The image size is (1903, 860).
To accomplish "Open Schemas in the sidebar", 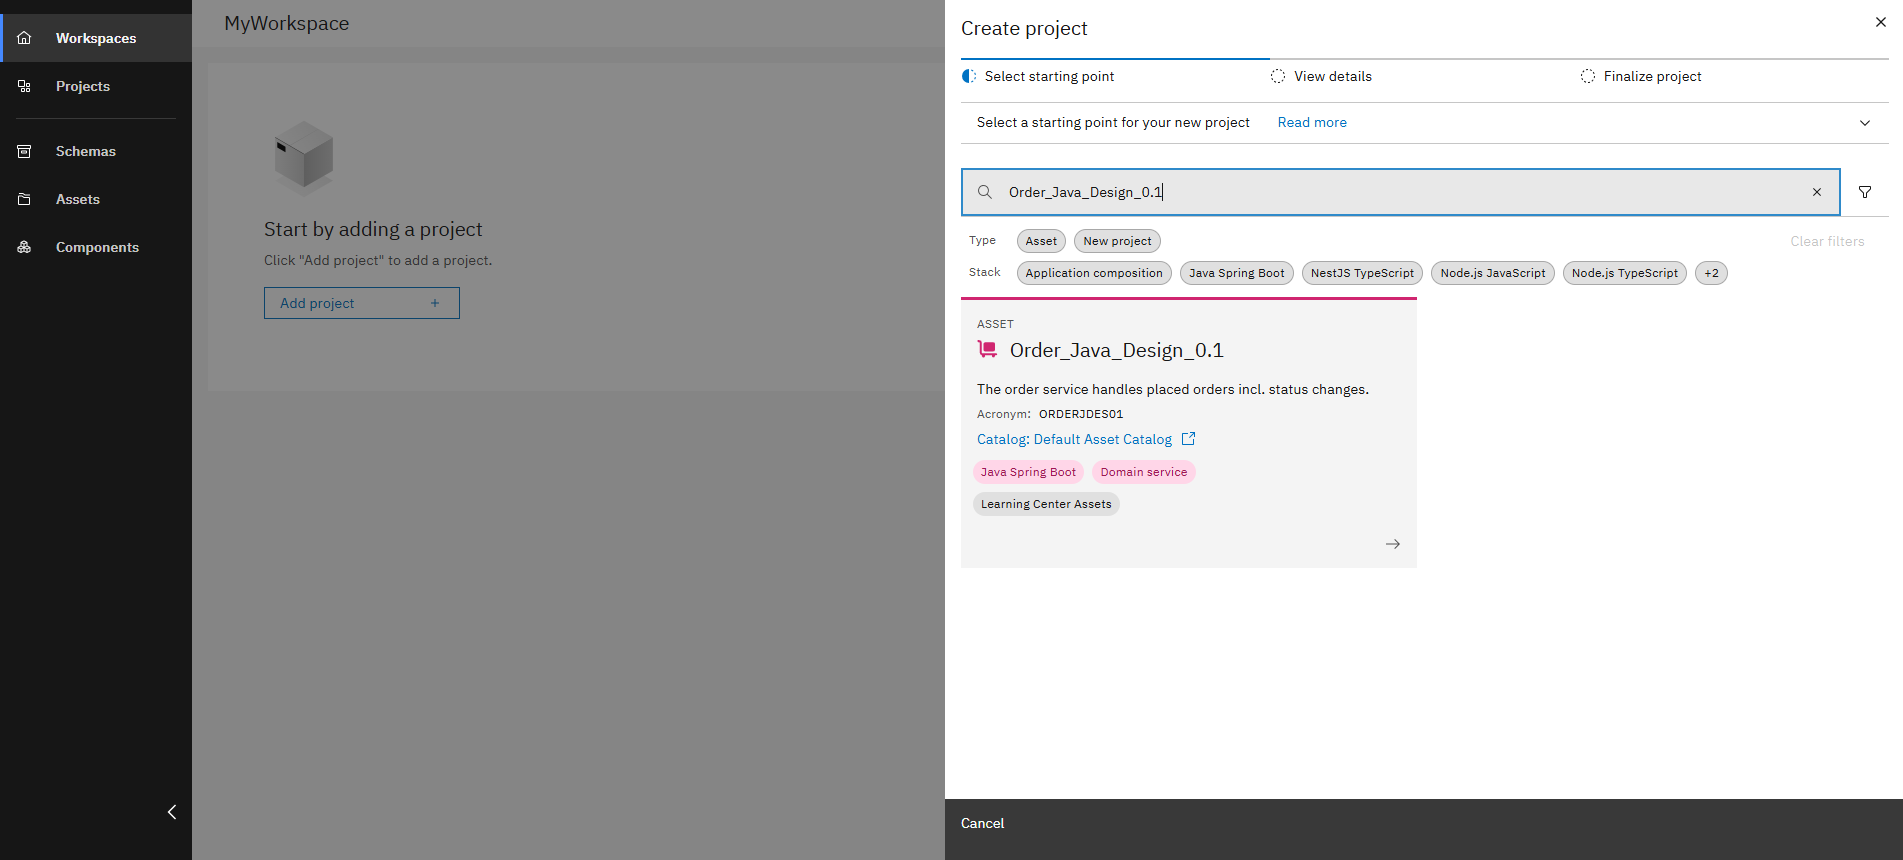I will click(x=96, y=151).
